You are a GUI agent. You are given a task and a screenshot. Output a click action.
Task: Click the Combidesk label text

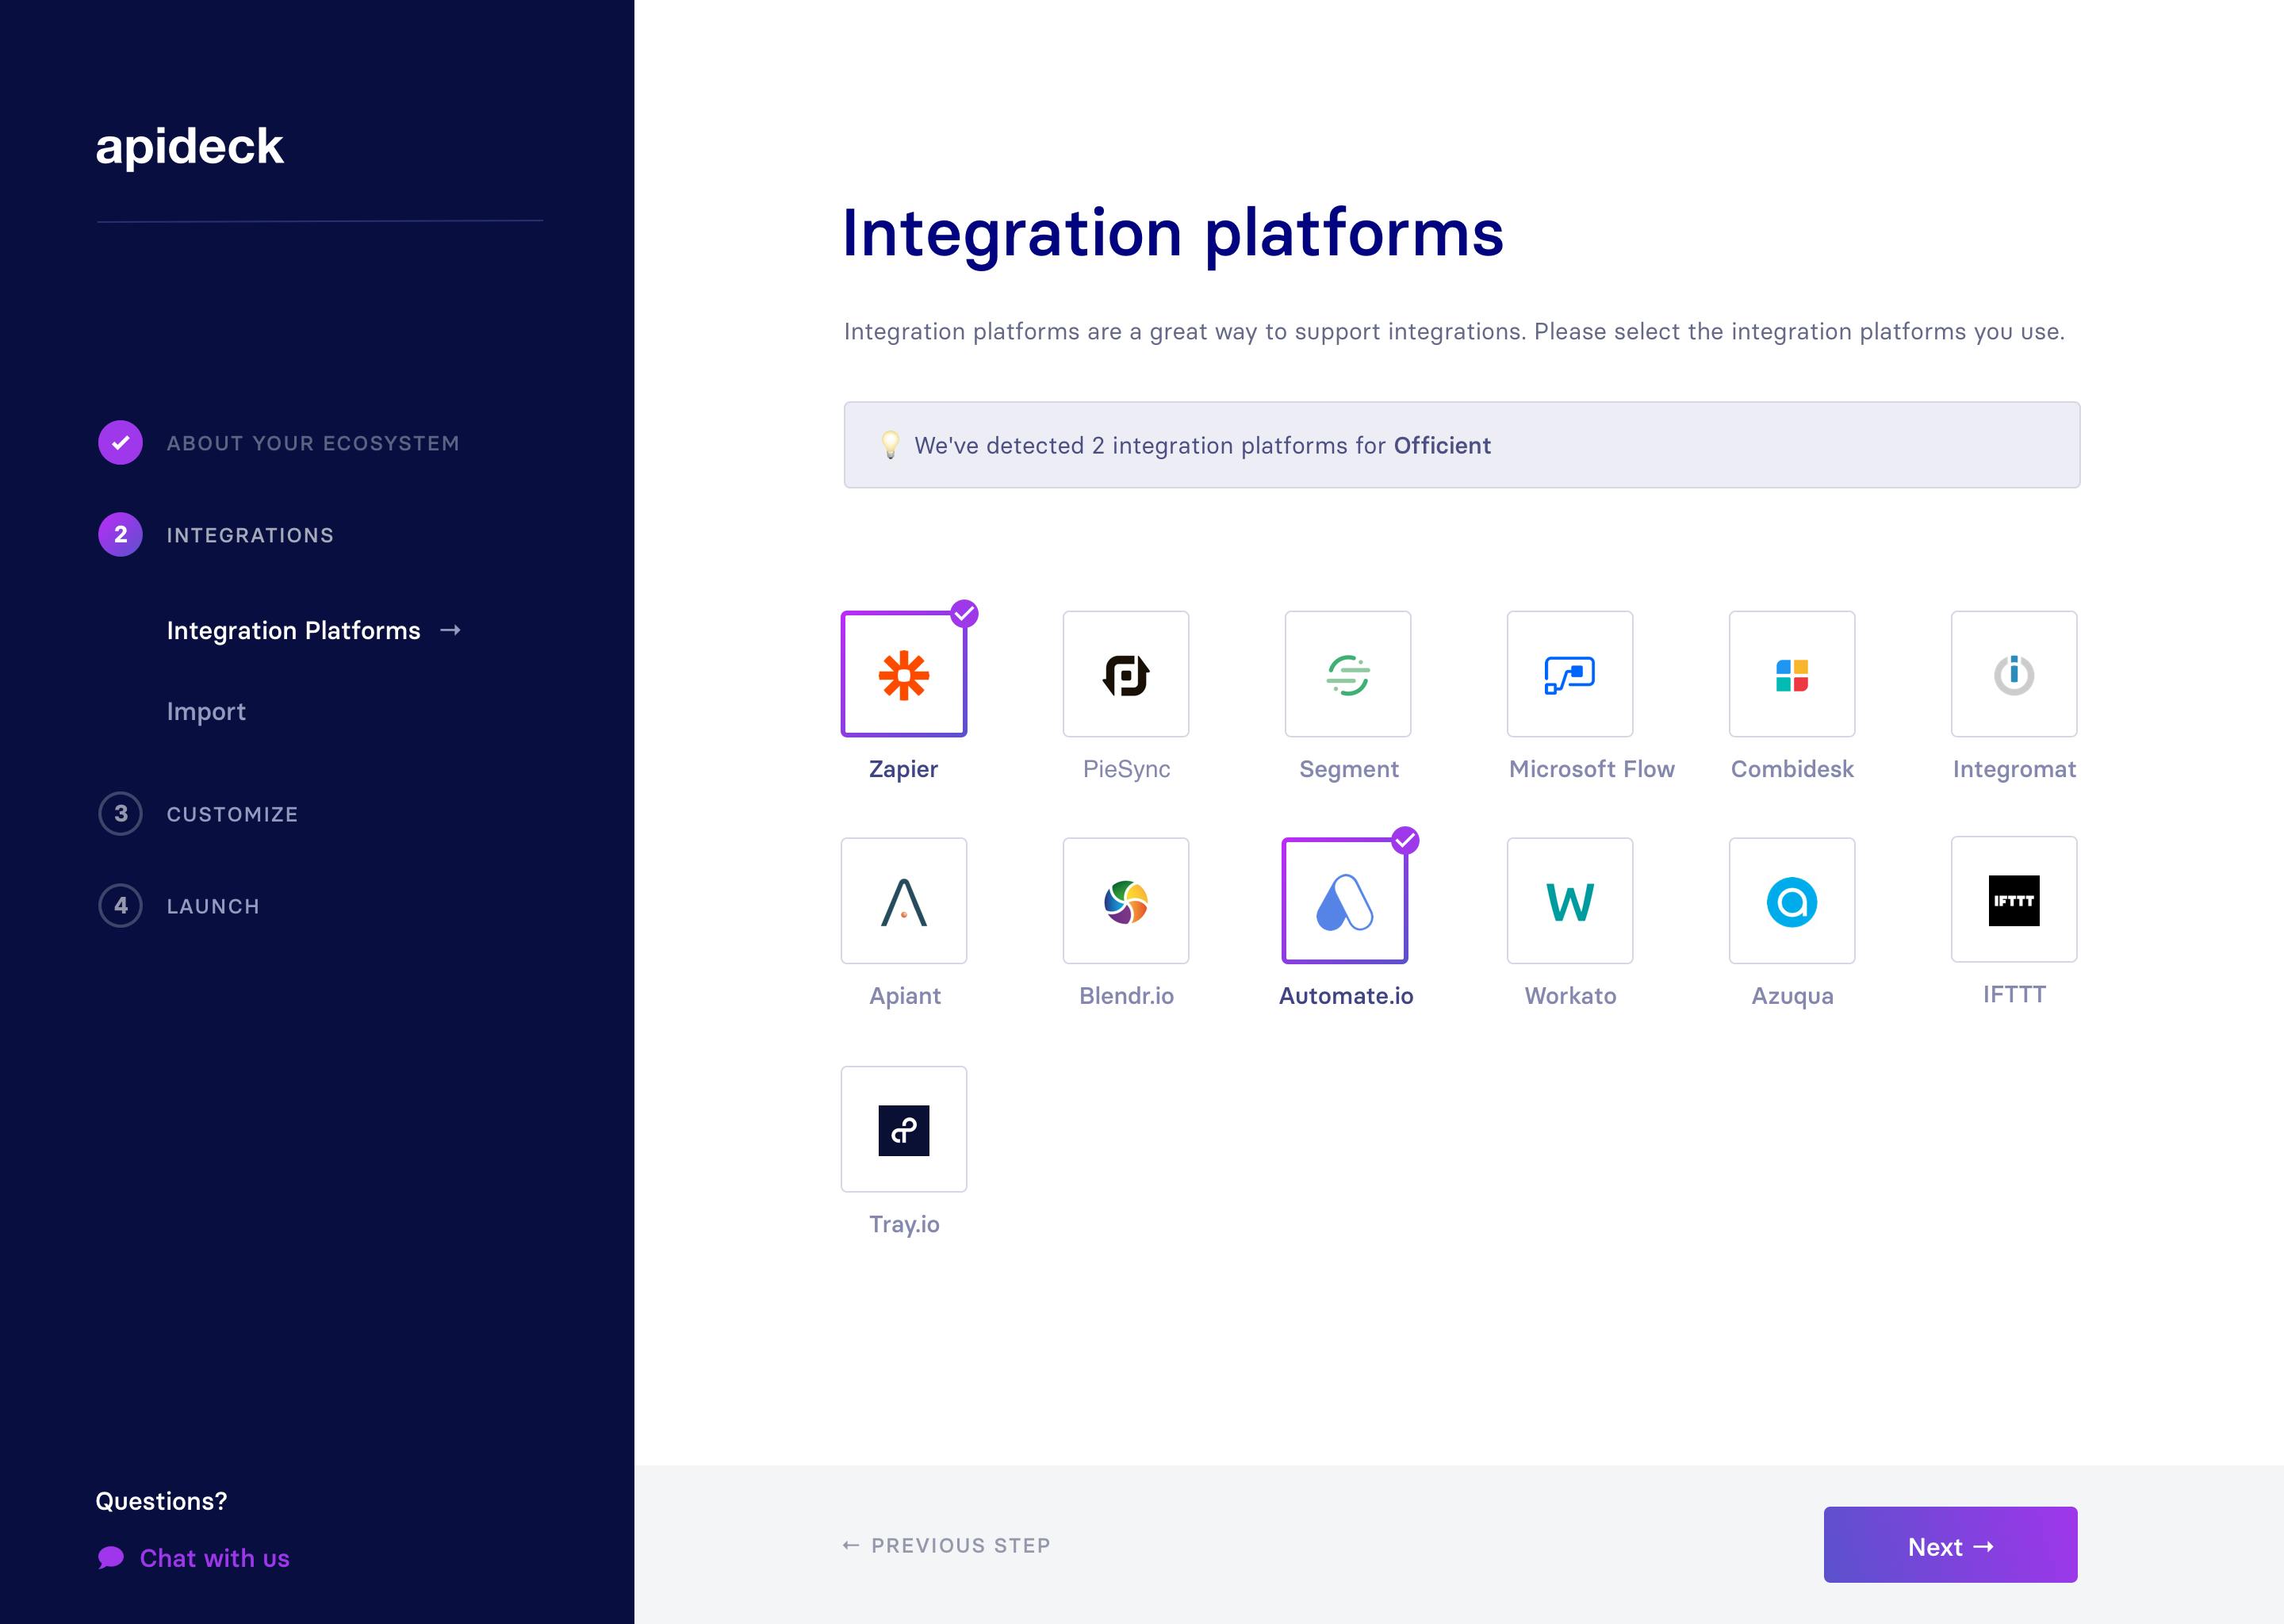pyautogui.click(x=1792, y=769)
